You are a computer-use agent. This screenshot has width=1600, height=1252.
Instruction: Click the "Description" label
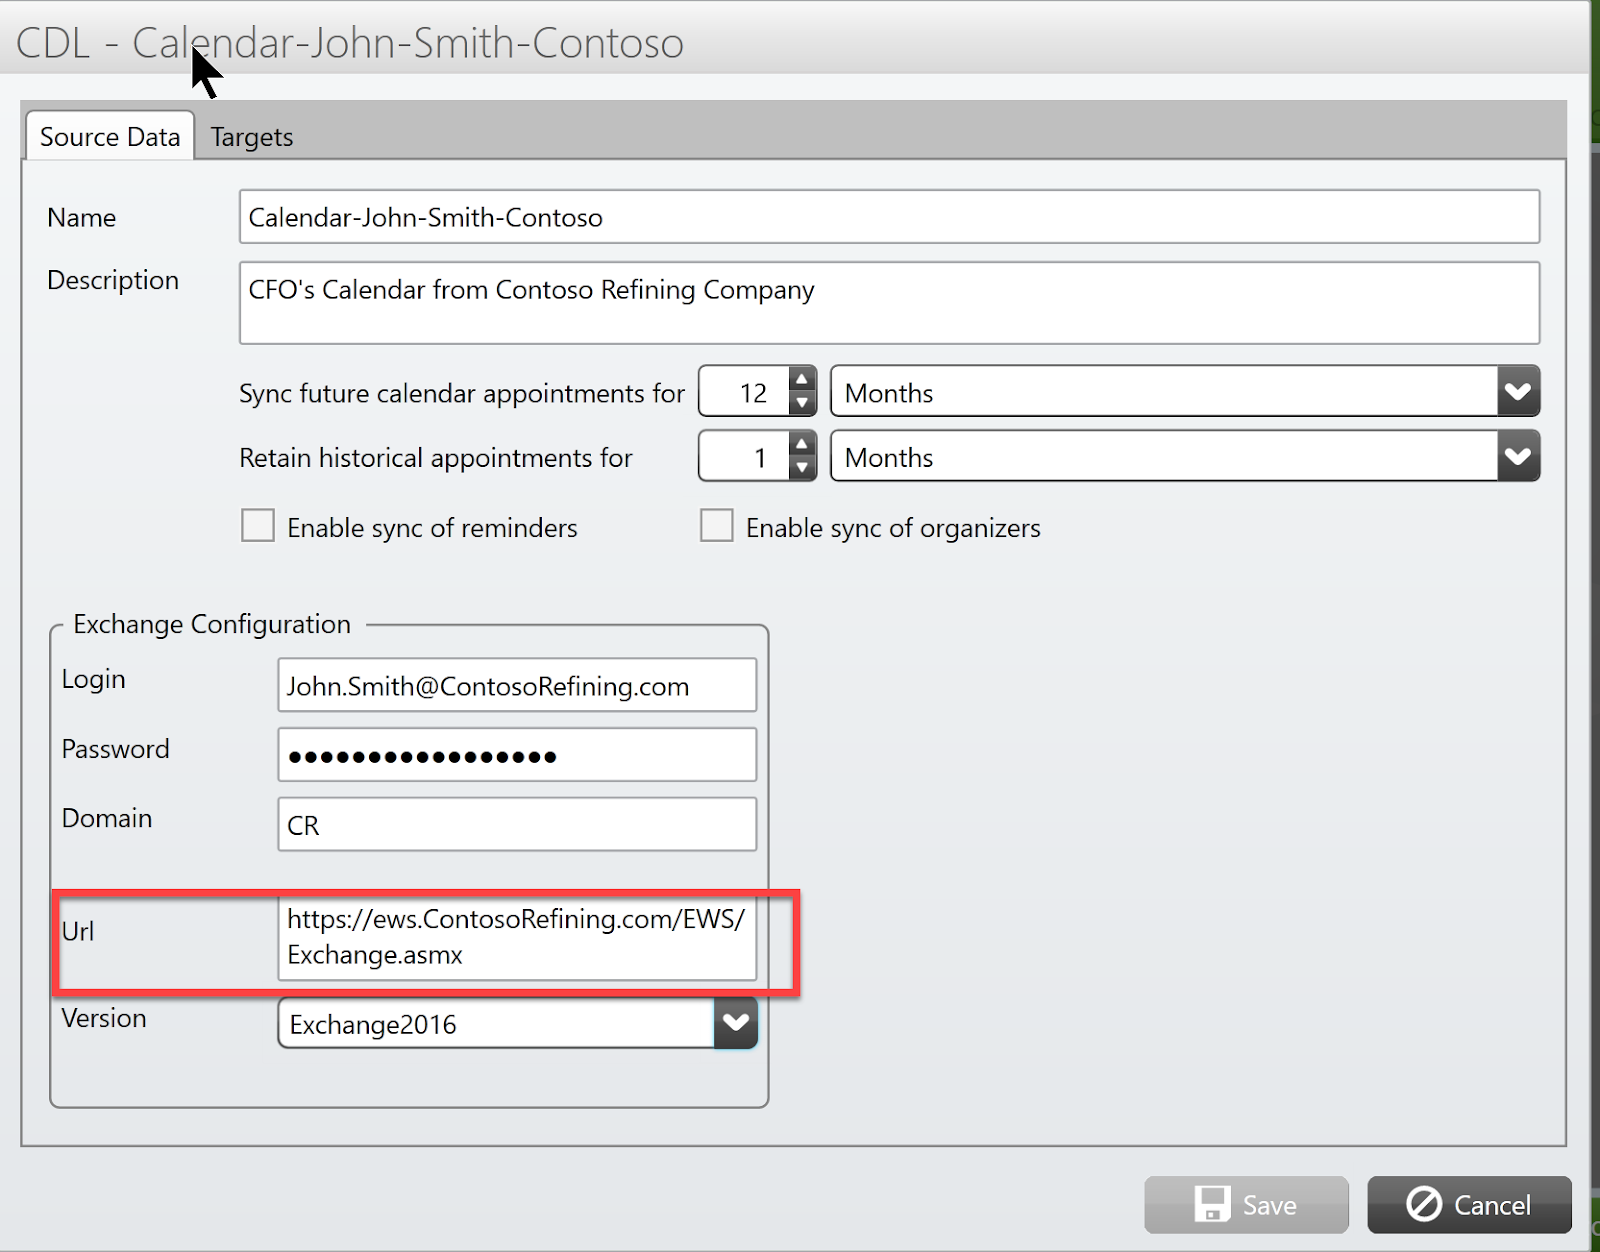click(113, 280)
